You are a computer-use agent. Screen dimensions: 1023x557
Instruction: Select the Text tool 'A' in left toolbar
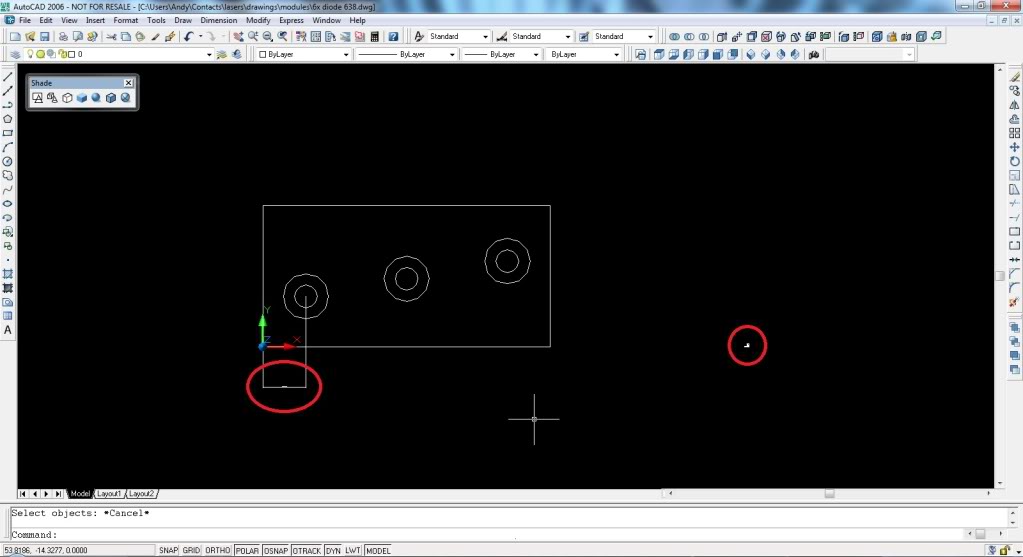[x=8, y=330]
